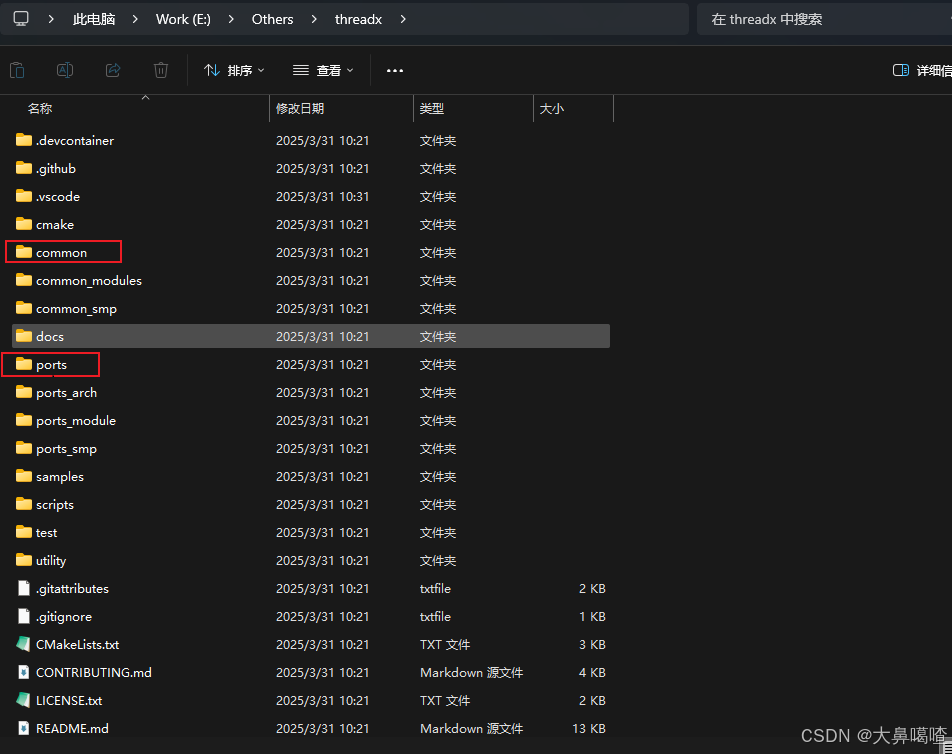Screen dimensions: 952x754
Task: Click the CONTRIBUTING.md file icon
Action: (x=24, y=672)
